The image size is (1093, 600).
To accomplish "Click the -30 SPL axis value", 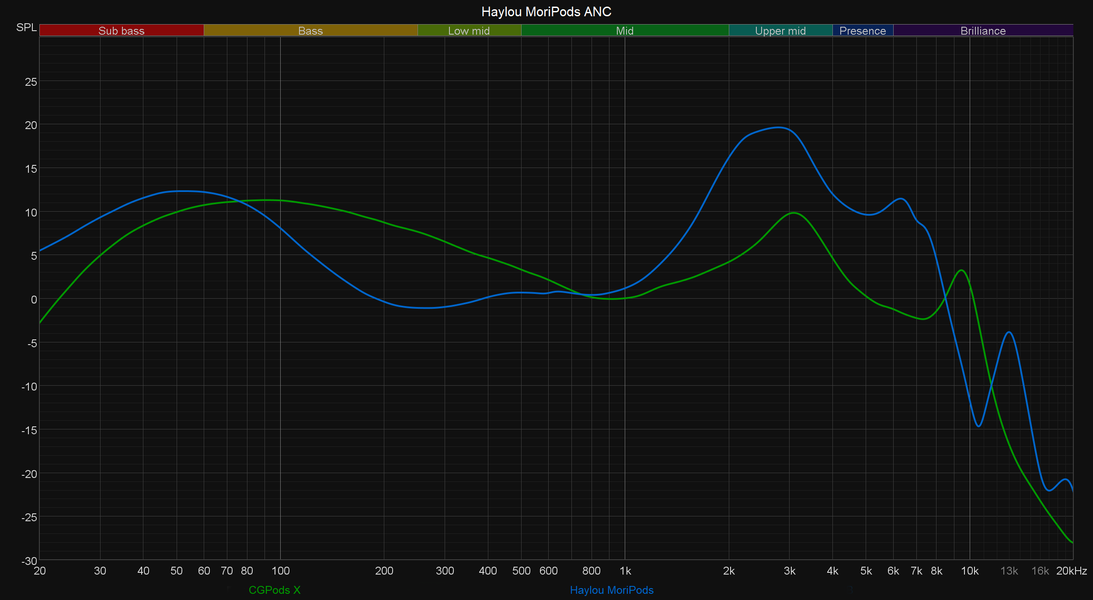I will [29, 561].
